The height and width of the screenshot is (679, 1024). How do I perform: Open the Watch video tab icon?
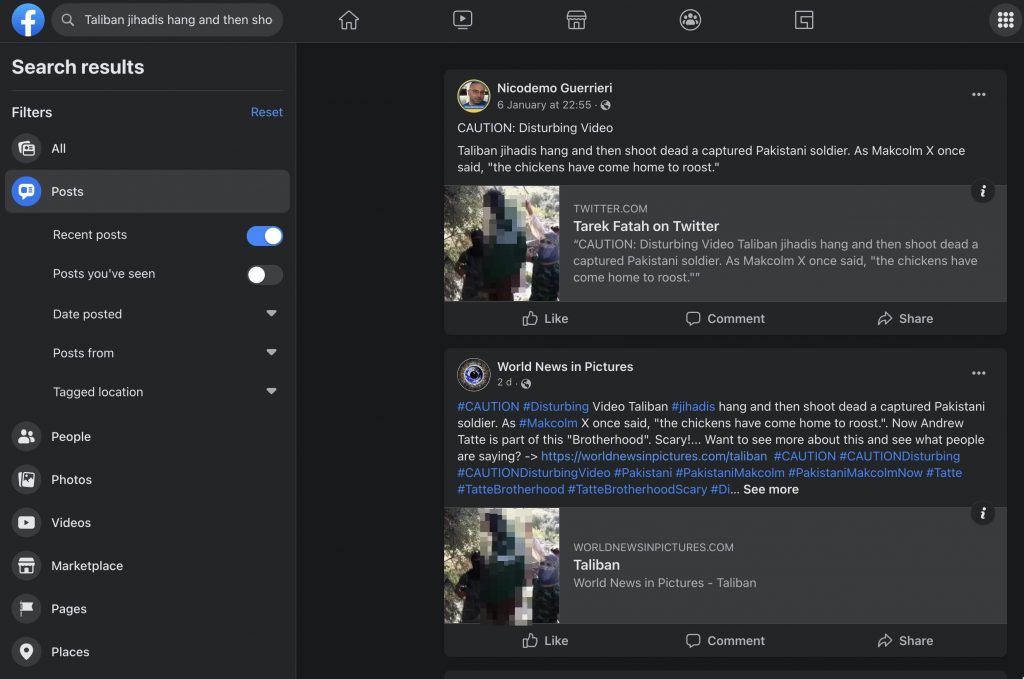[x=462, y=20]
